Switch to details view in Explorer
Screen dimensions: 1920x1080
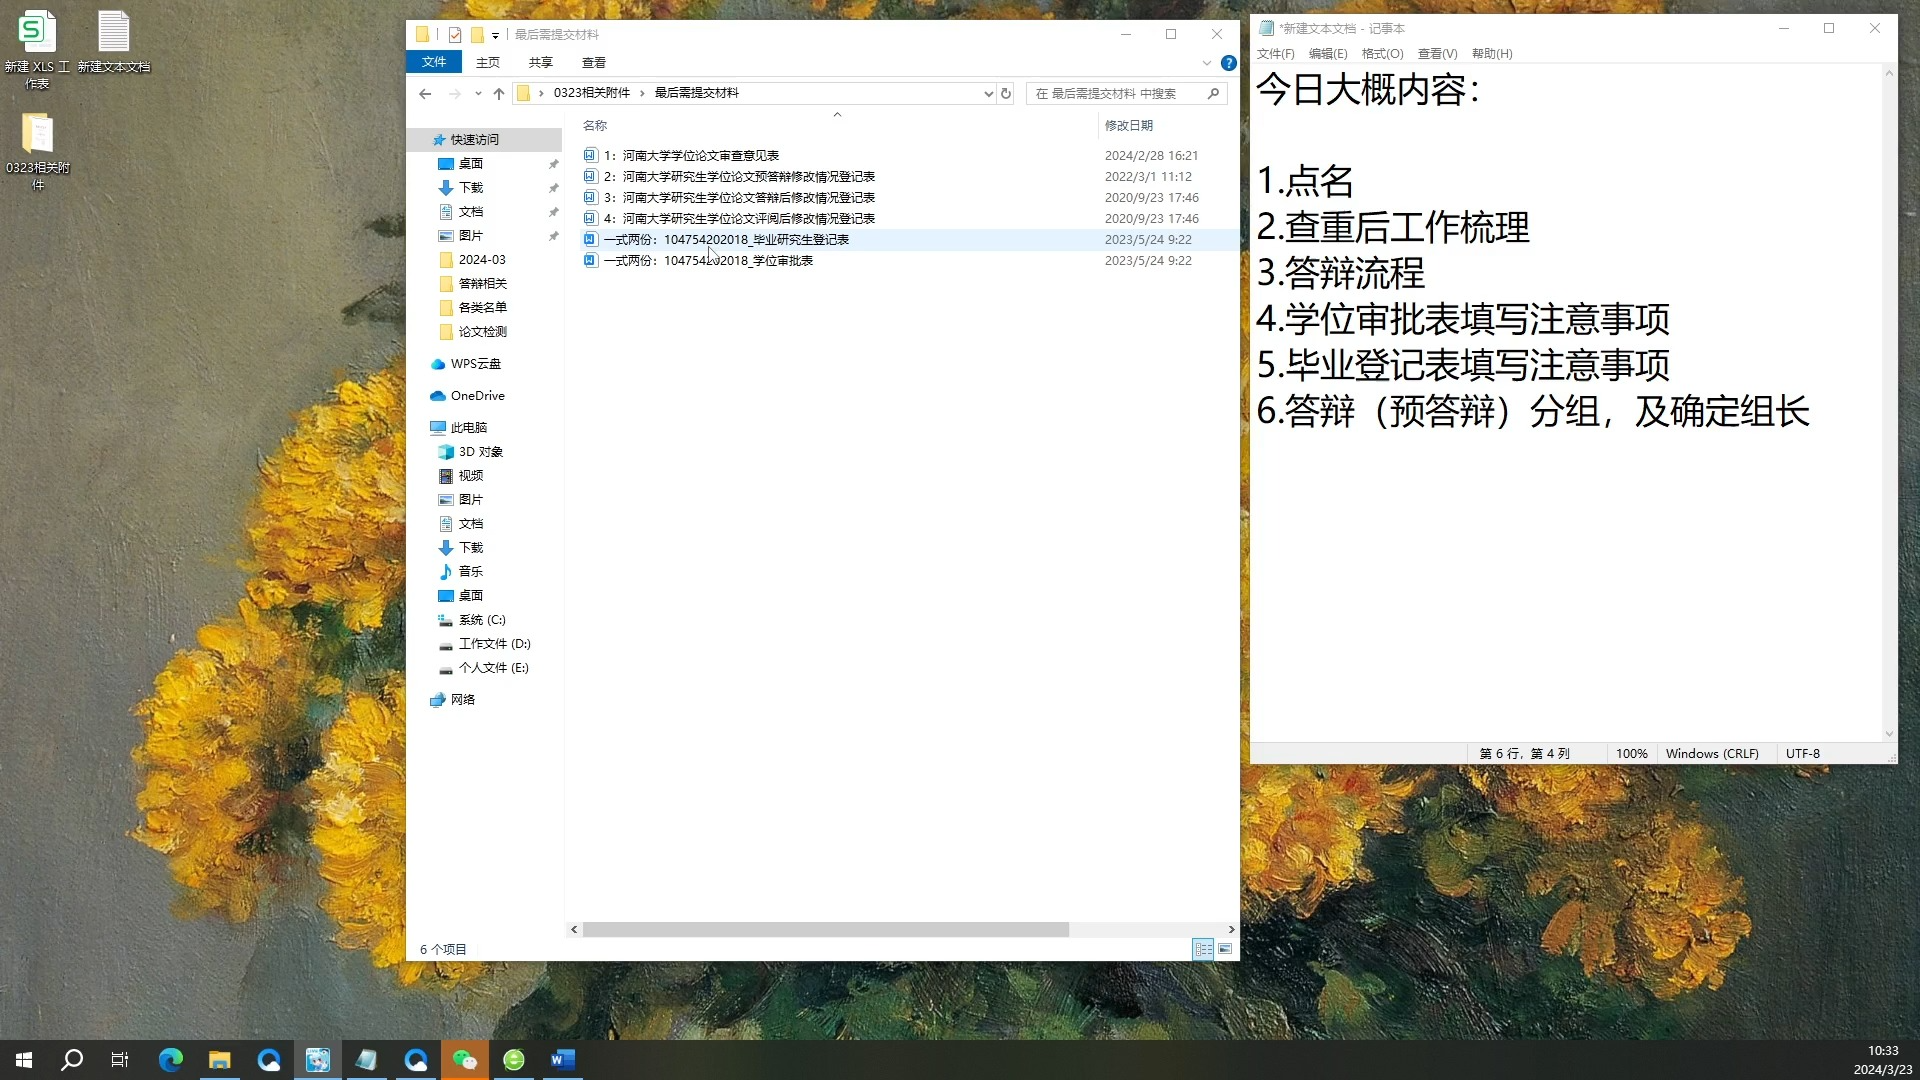(x=1203, y=949)
